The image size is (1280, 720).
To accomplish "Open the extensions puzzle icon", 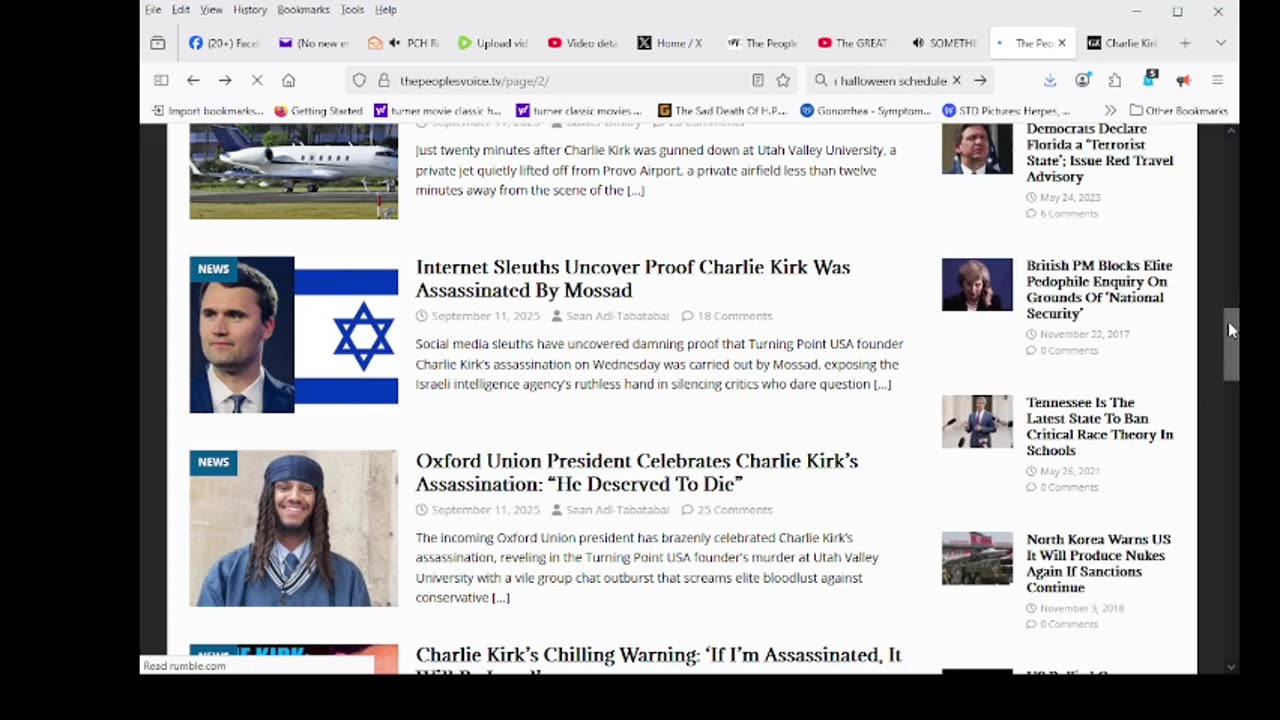I will coord(1115,80).
